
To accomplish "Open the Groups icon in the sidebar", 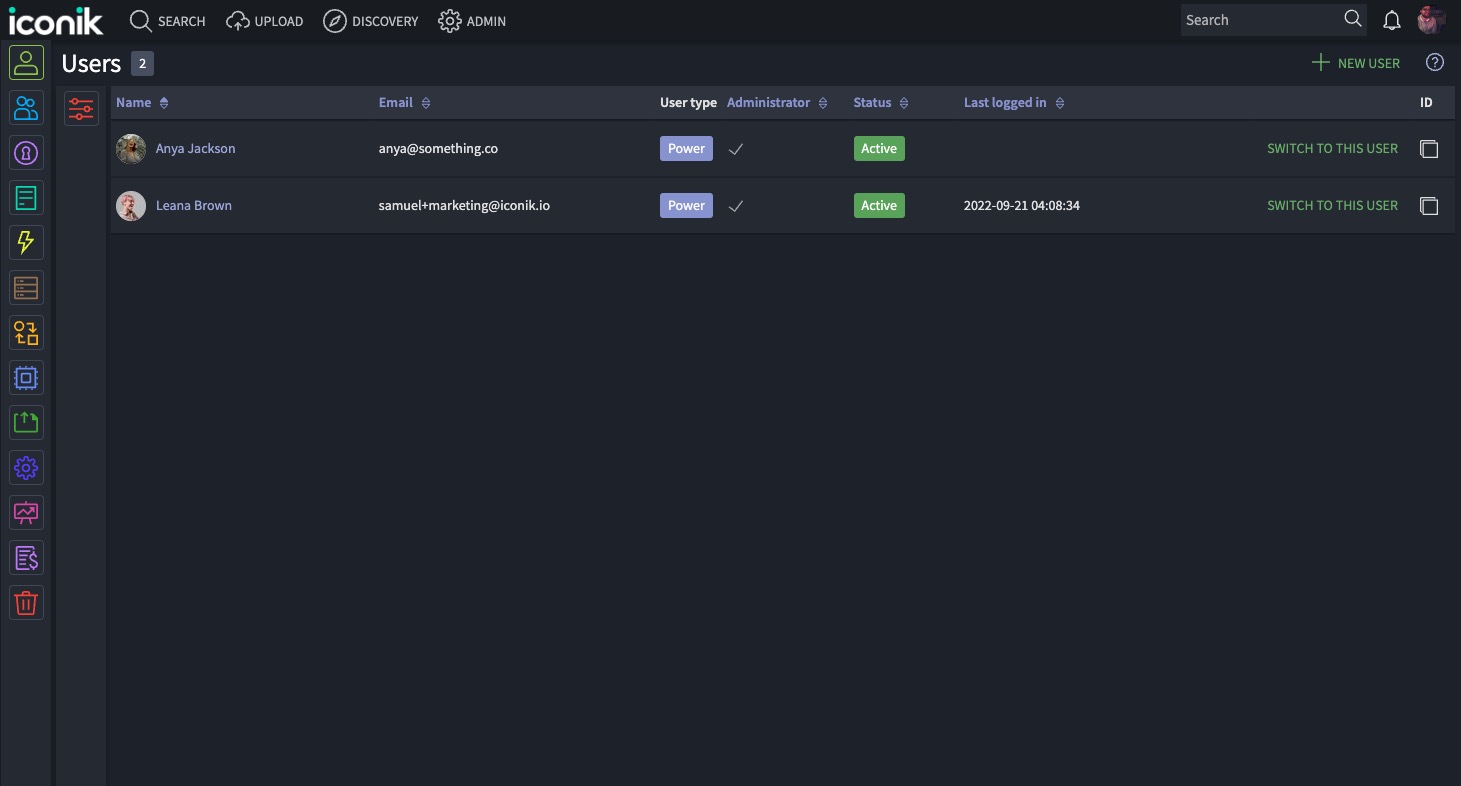I will [26, 107].
